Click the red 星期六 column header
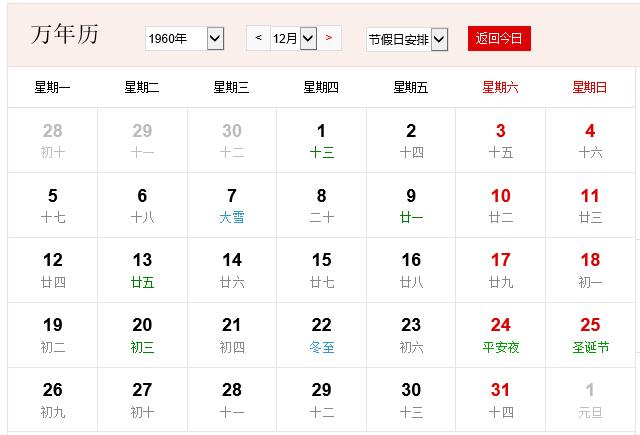 (500, 87)
